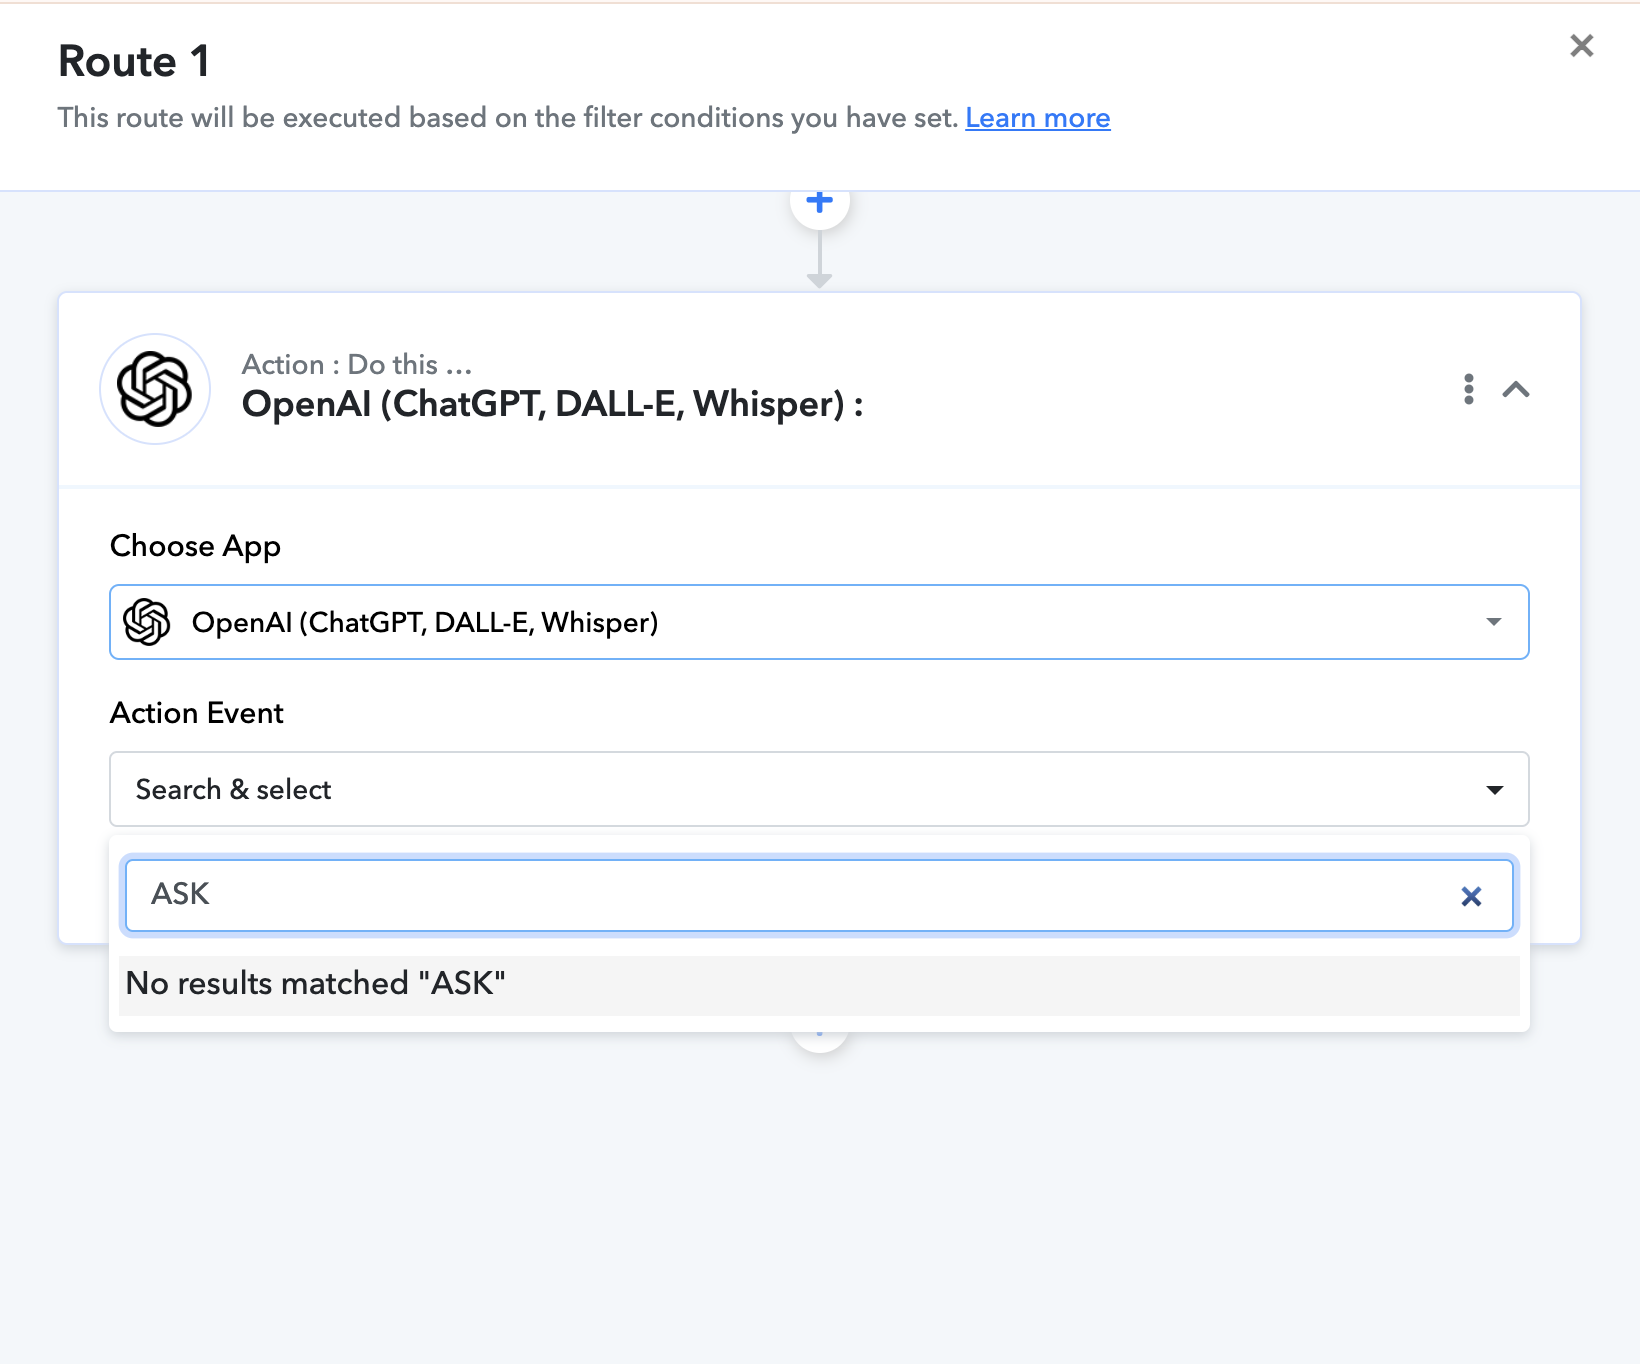Image resolution: width=1640 pixels, height=1364 pixels.
Task: Collapse the OpenAI action step
Action: 1516,389
